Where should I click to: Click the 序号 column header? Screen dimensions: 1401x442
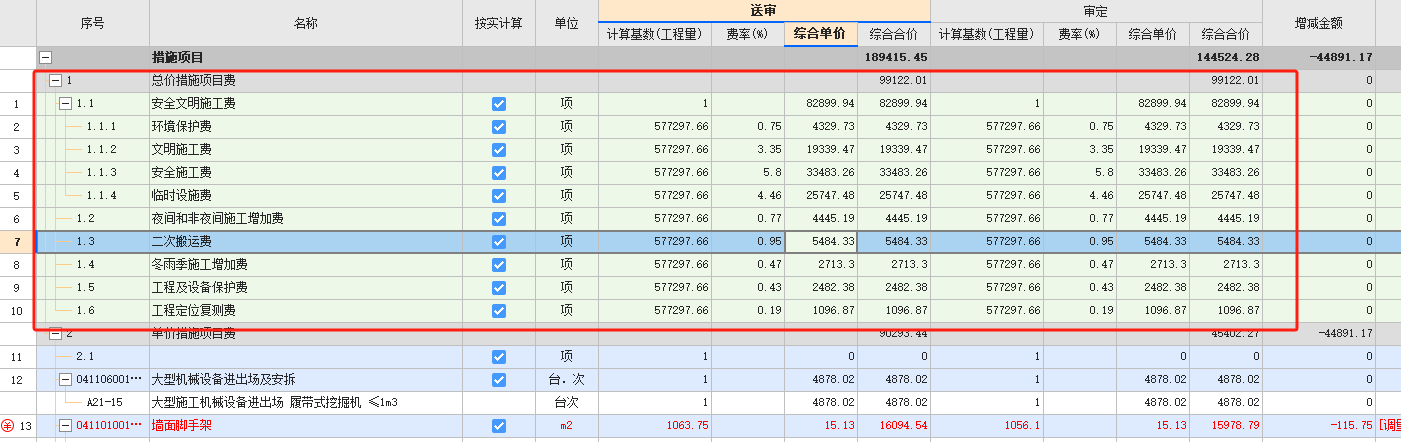92,23
